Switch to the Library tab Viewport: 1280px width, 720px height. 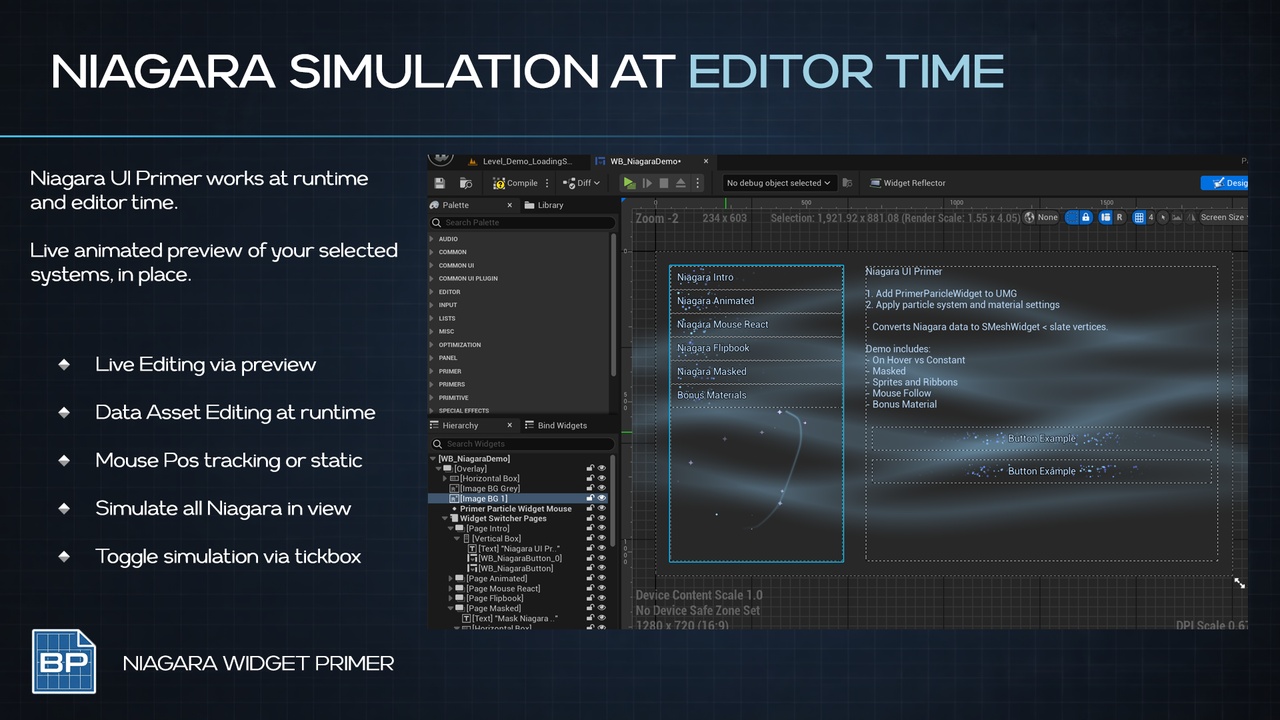click(544, 205)
